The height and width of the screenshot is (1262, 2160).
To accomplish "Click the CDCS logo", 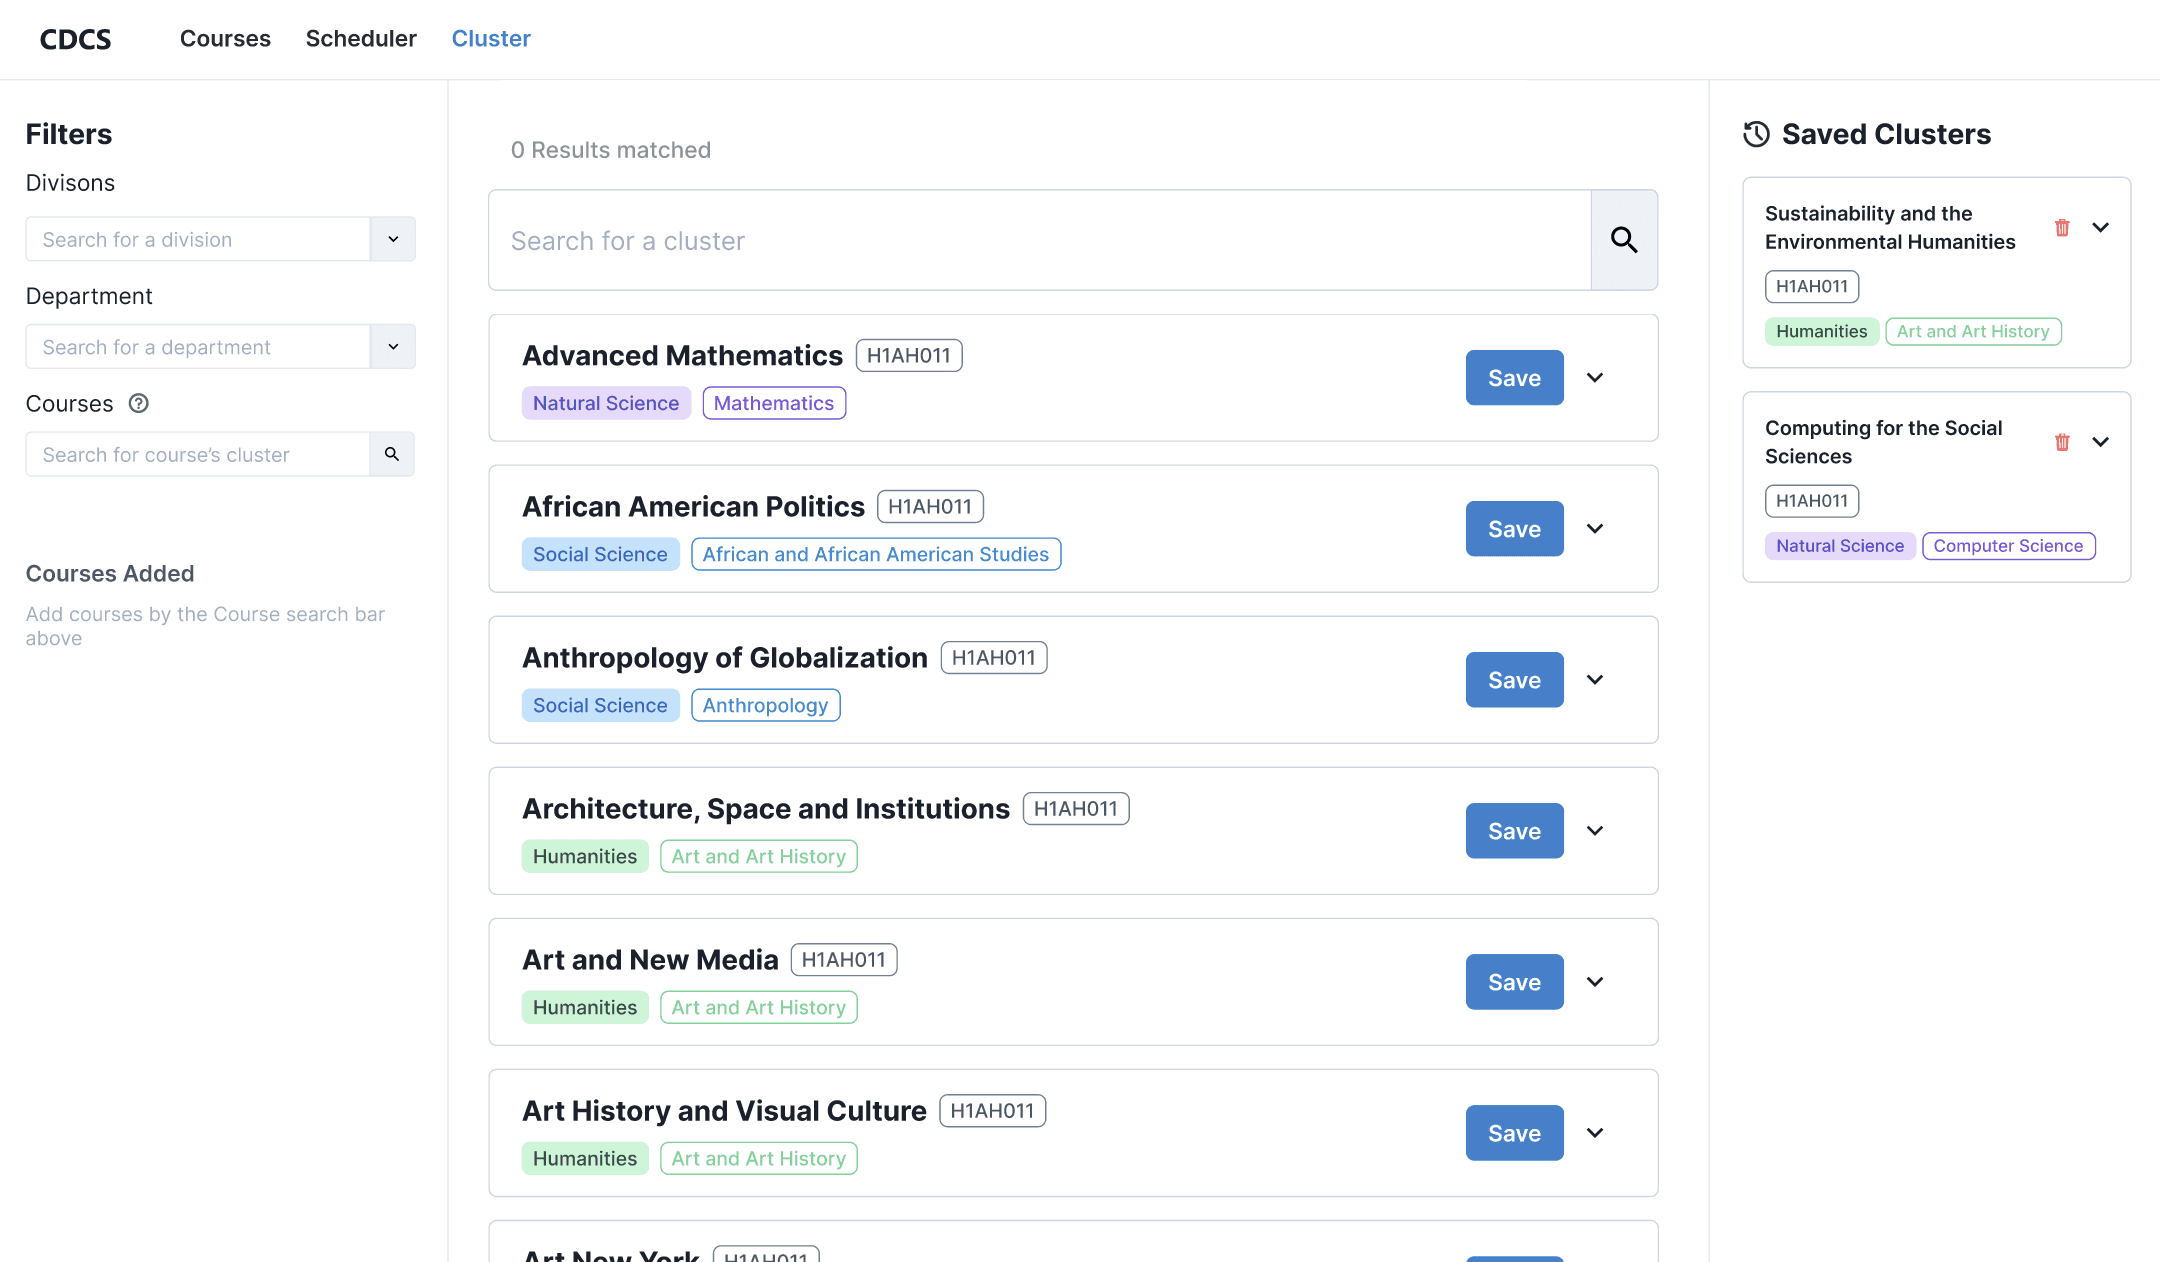I will [75, 39].
